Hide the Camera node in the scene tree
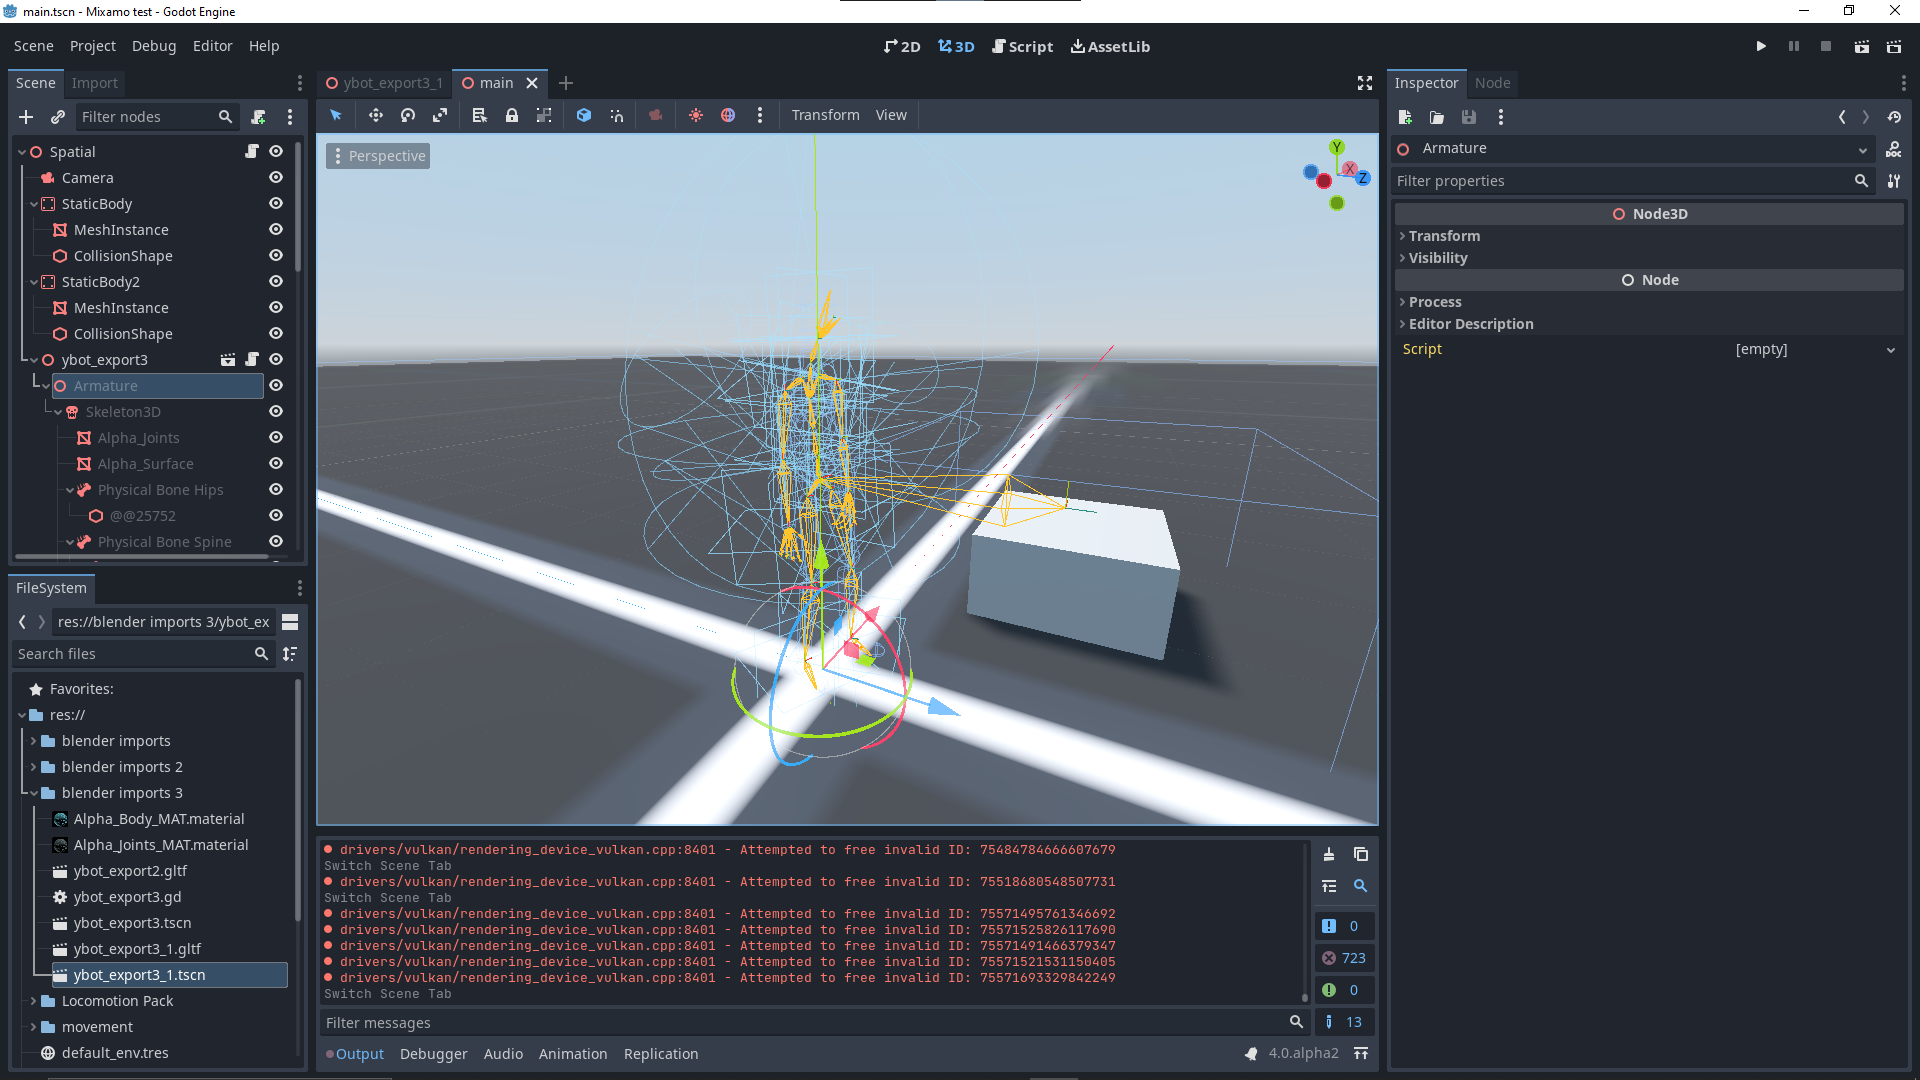 click(x=276, y=177)
